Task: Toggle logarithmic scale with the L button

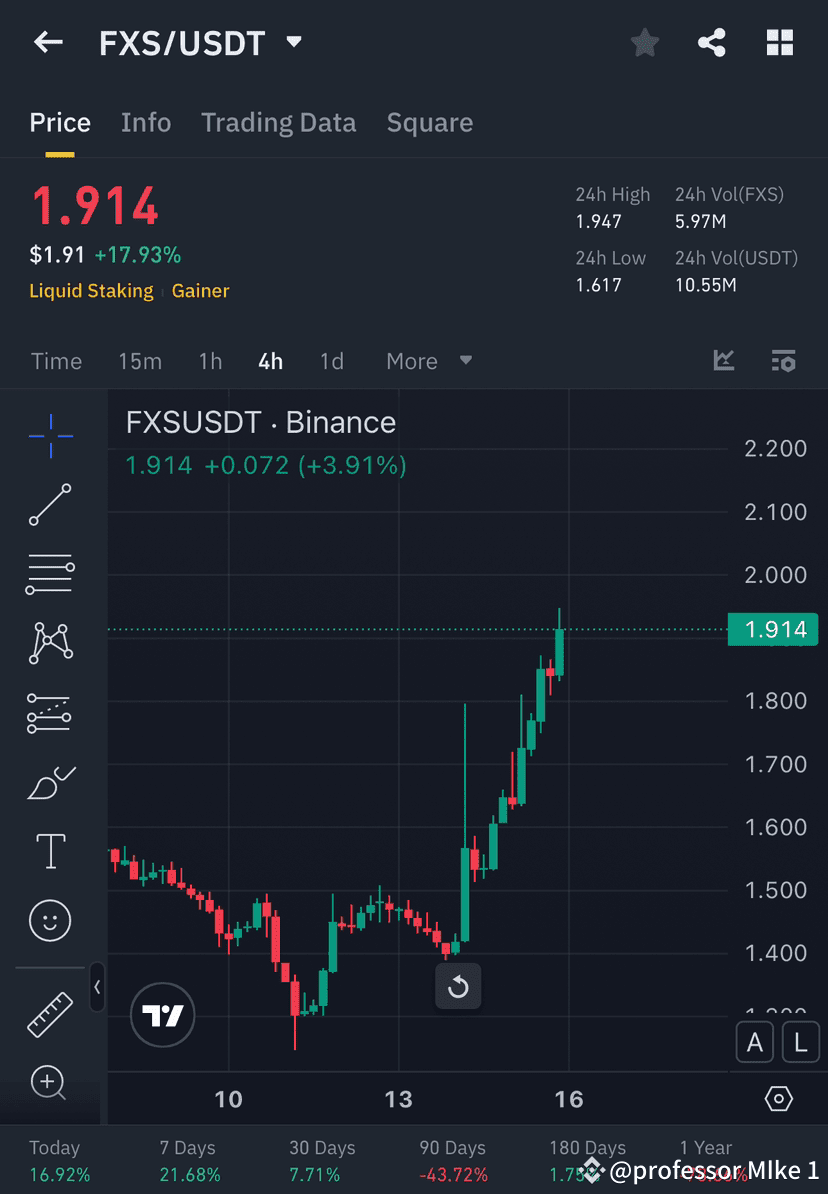Action: [x=801, y=1042]
